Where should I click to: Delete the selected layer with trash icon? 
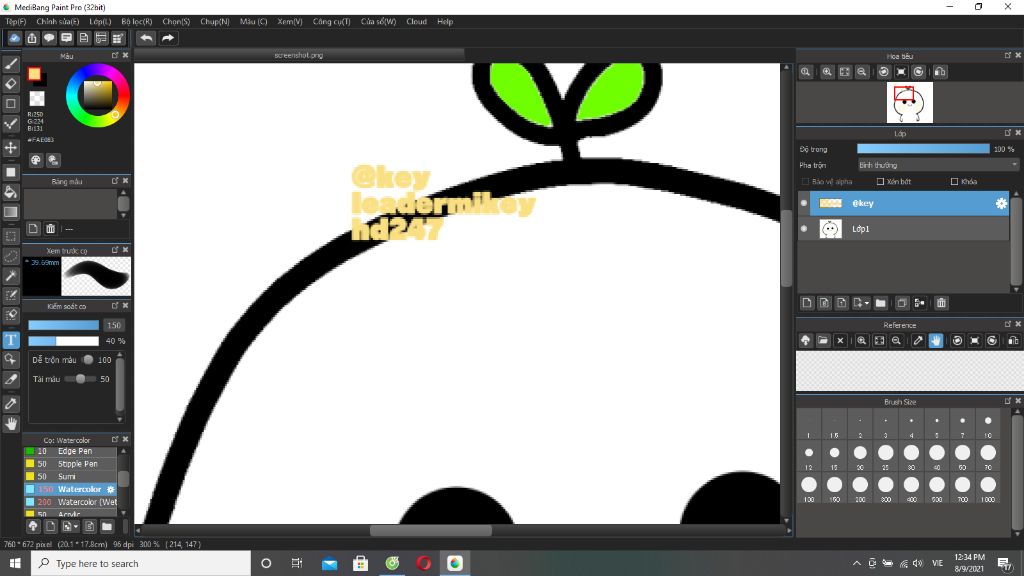coord(941,303)
